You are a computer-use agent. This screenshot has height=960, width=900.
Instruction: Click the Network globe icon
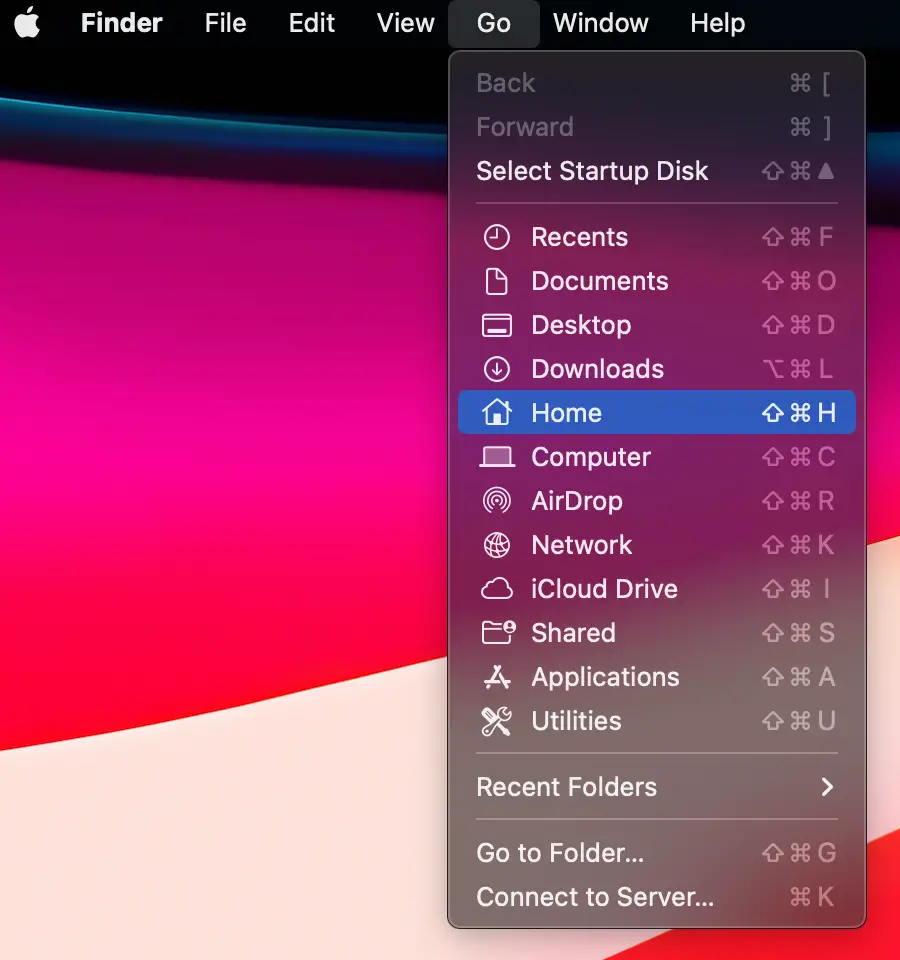(x=497, y=545)
